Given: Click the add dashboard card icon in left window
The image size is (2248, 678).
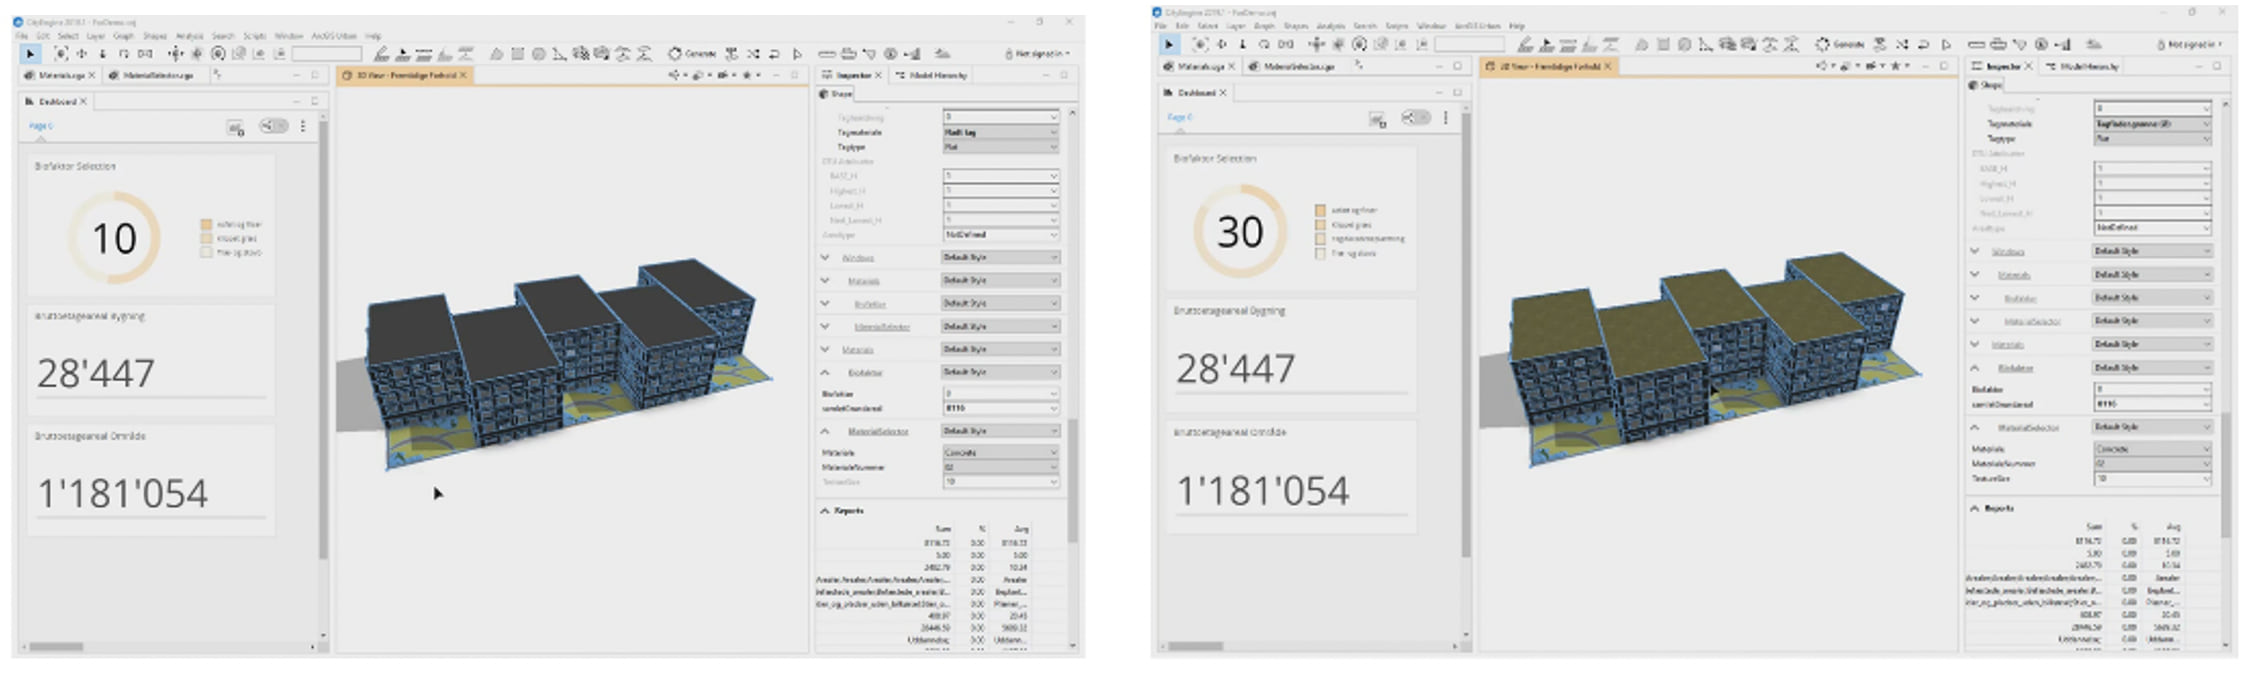Looking at the screenshot, I should tap(236, 128).
